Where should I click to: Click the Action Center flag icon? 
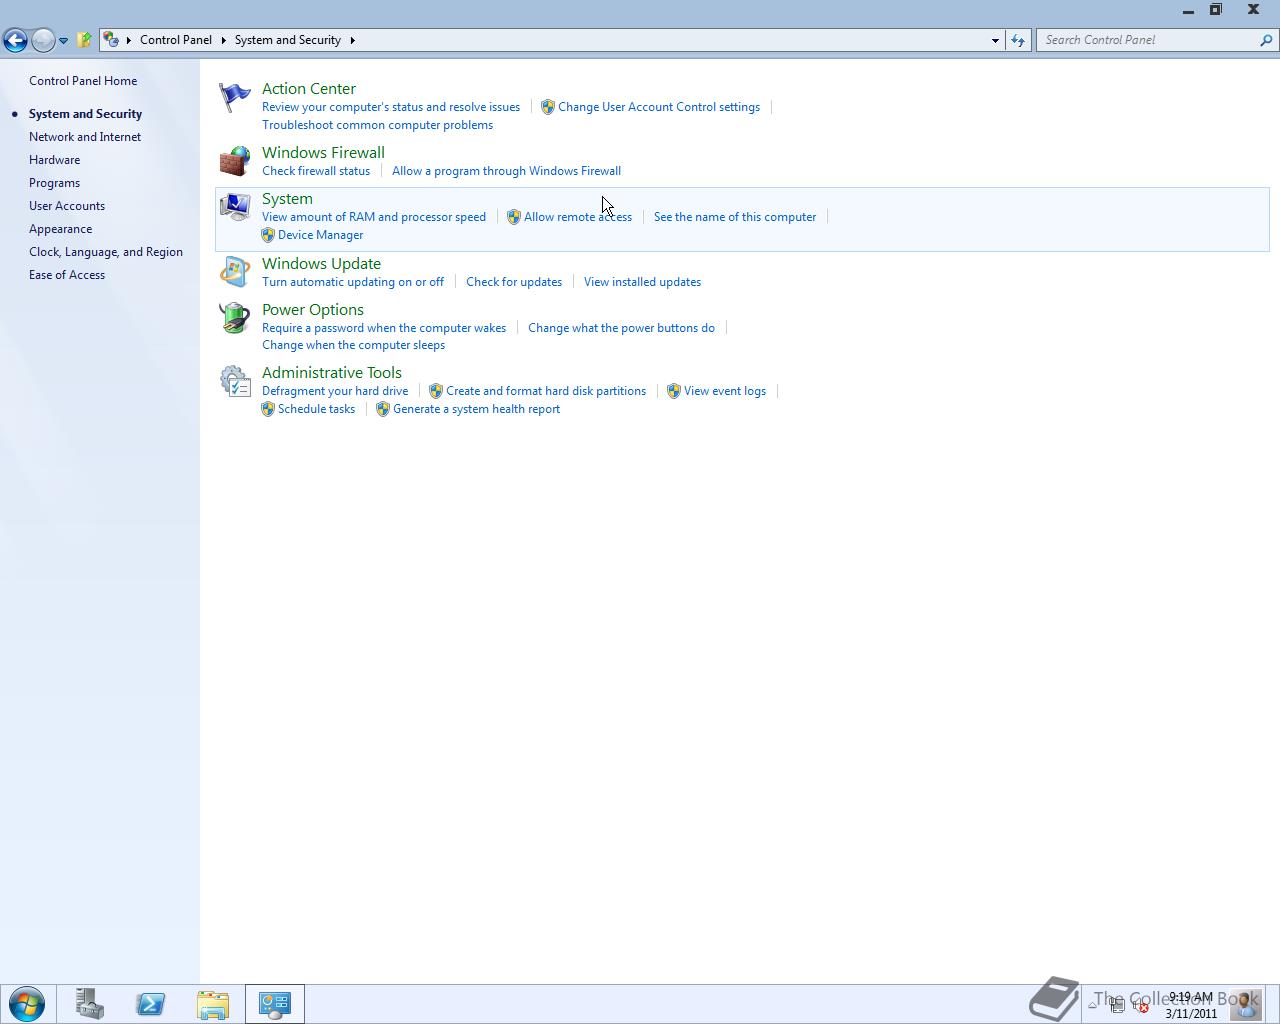point(235,97)
